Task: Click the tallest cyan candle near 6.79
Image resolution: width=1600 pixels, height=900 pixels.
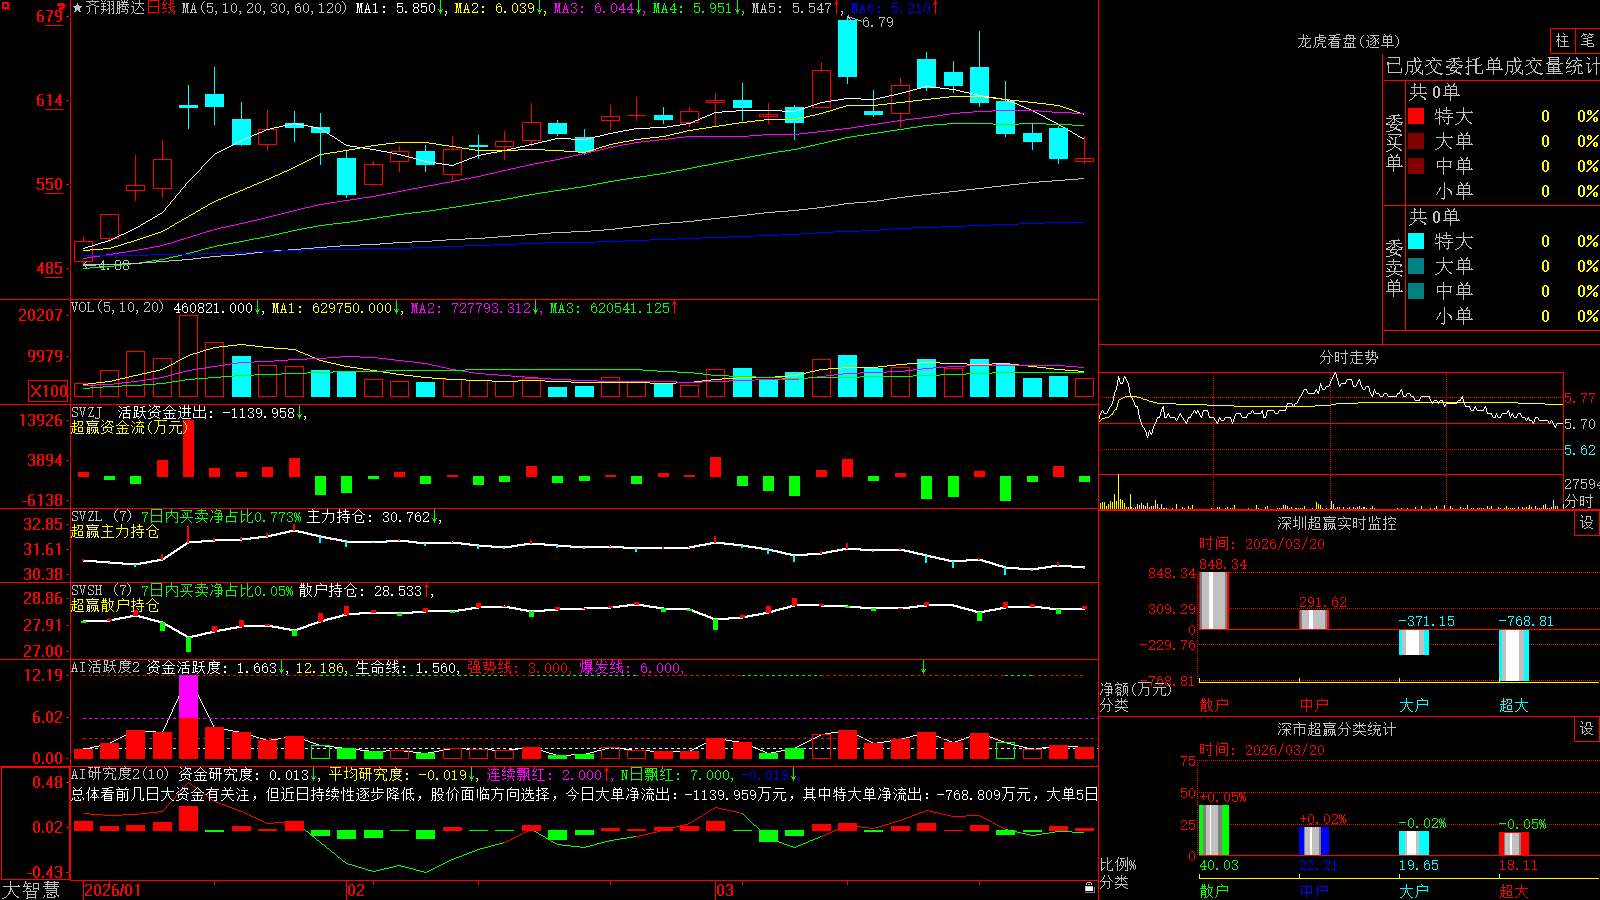Action: pos(847,49)
